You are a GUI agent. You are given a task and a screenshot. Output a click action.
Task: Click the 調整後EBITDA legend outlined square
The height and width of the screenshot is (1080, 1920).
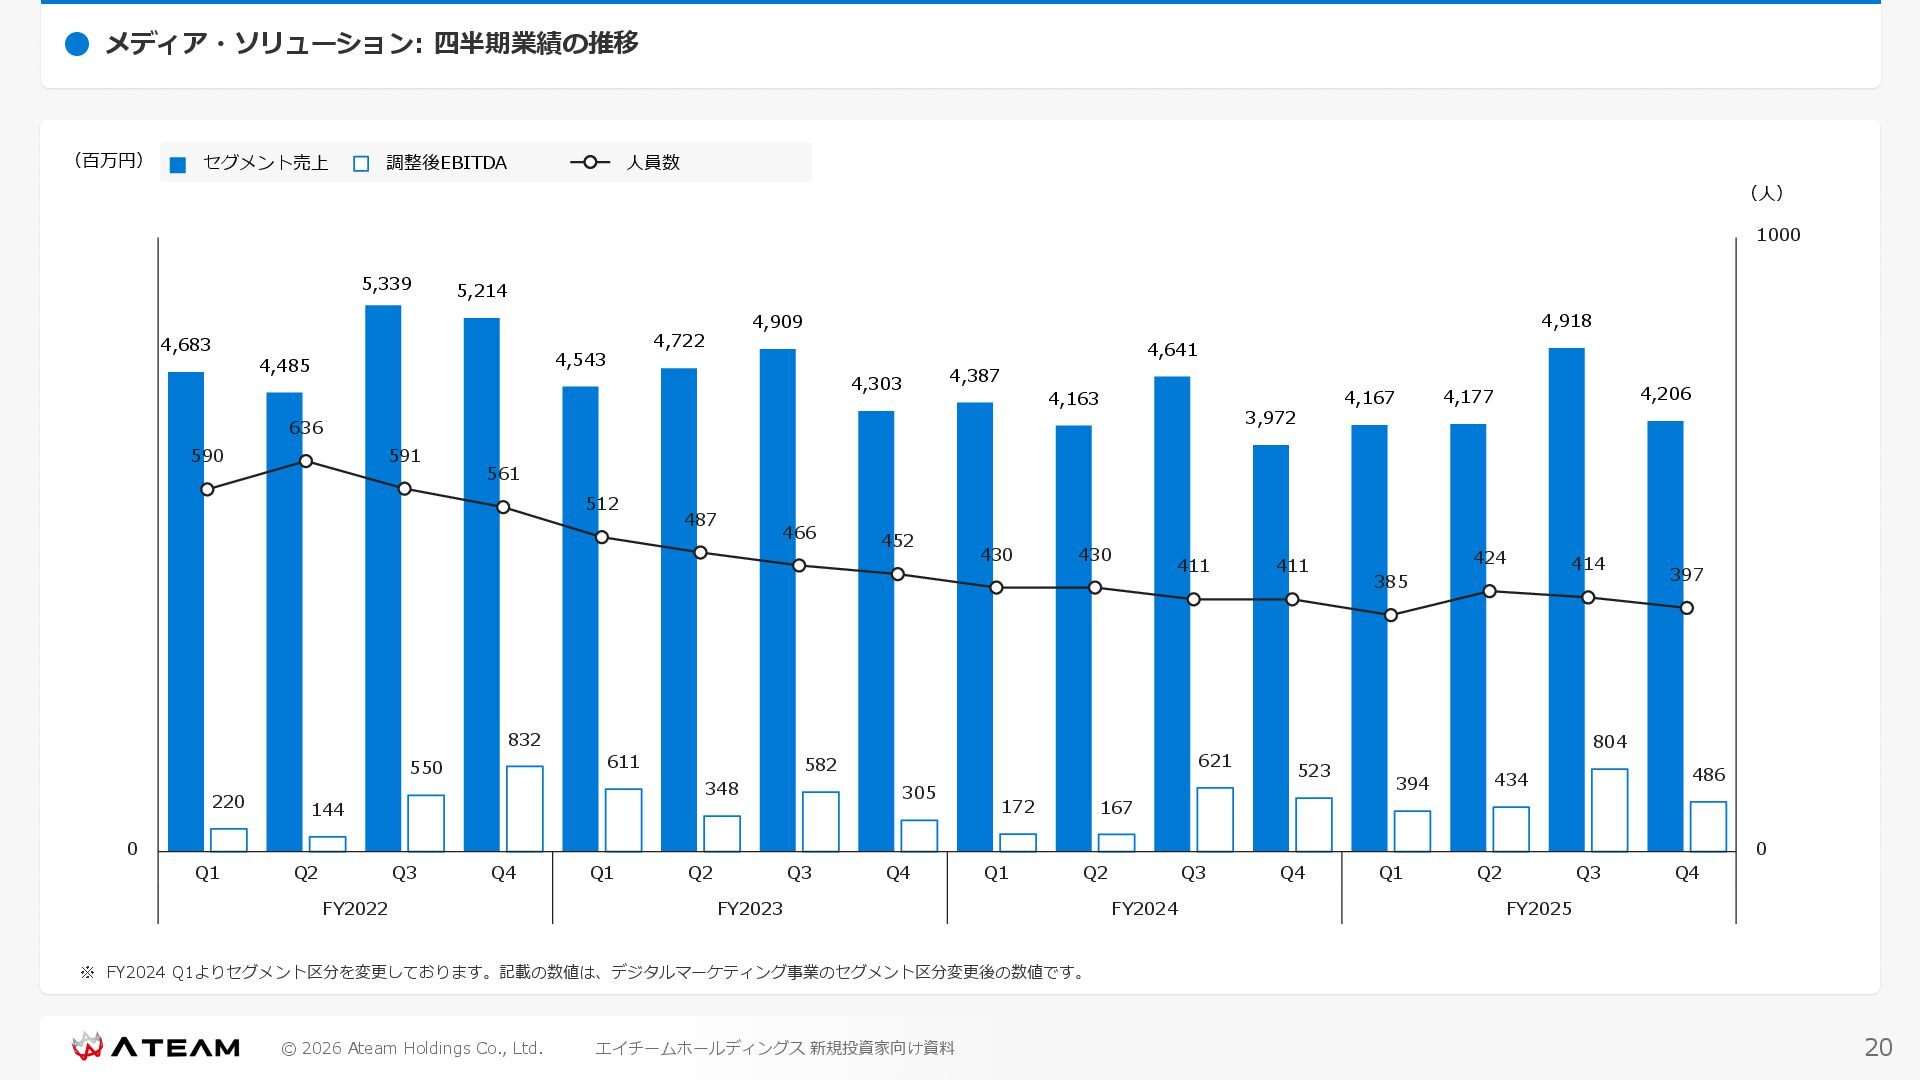point(361,164)
